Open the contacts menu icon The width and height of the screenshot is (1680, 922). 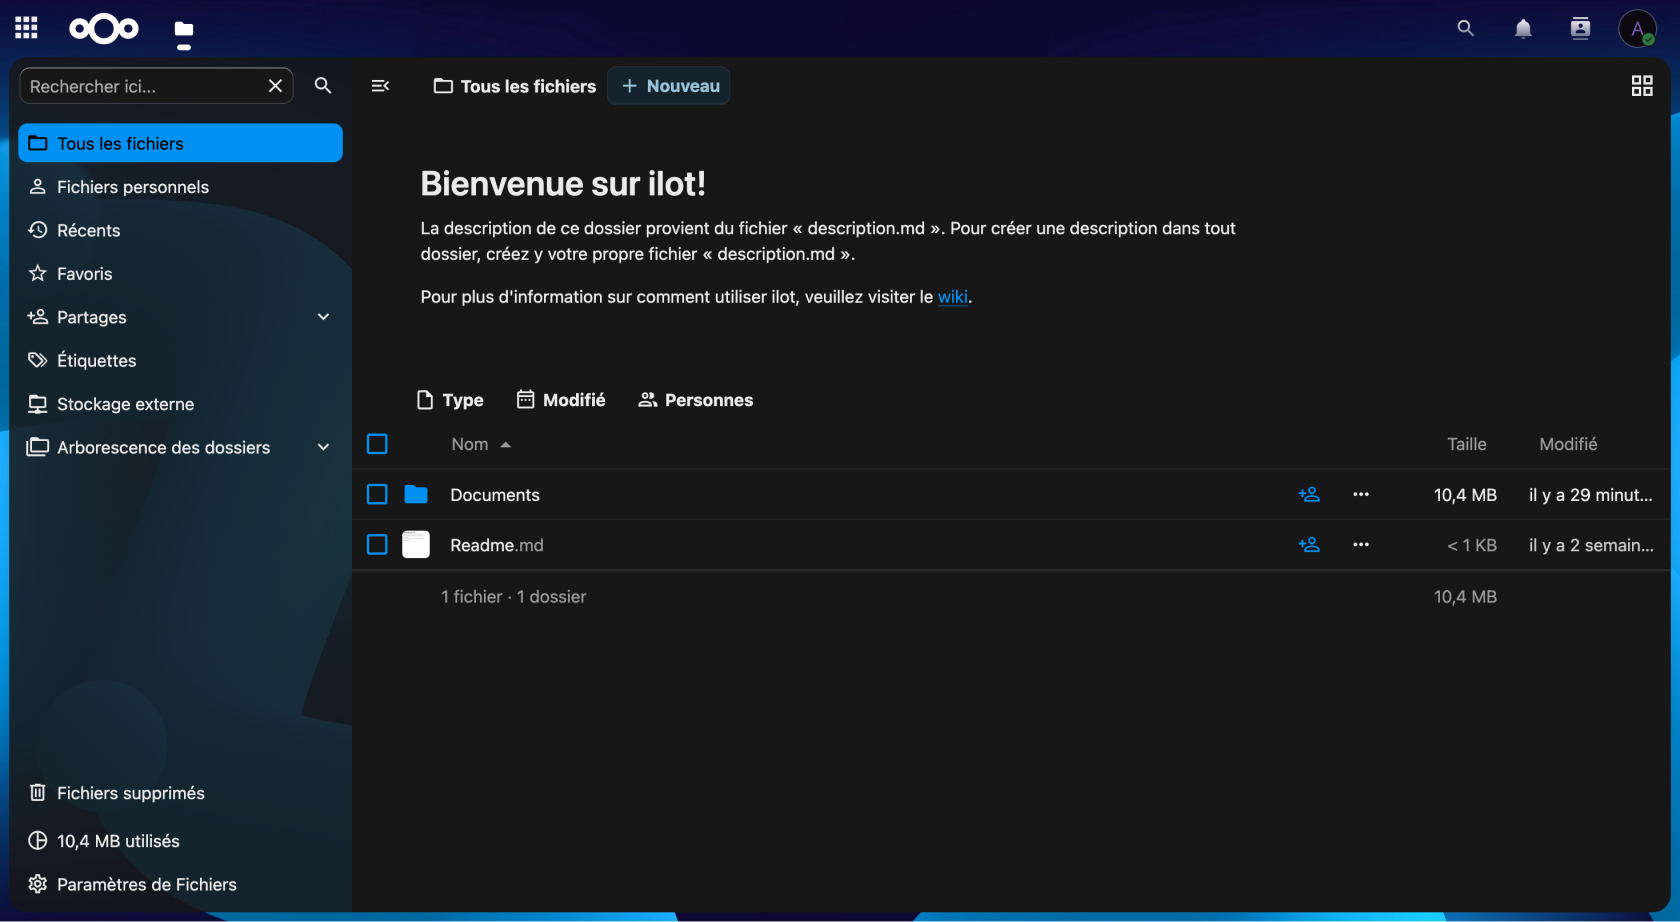(x=1580, y=28)
